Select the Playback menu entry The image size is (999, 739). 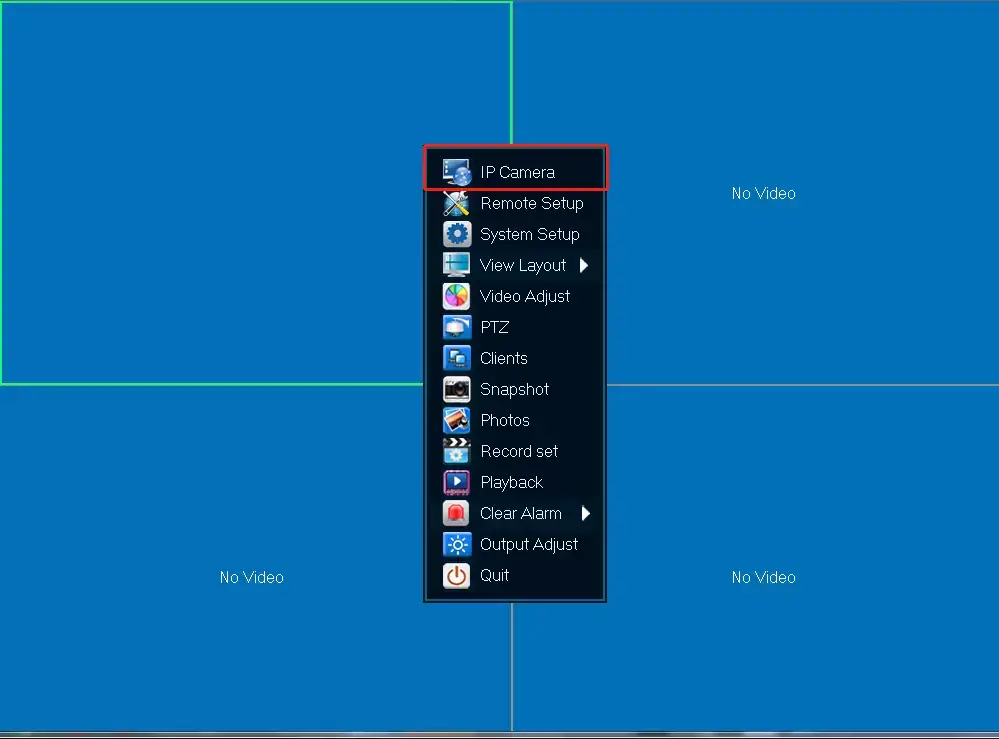click(515, 482)
